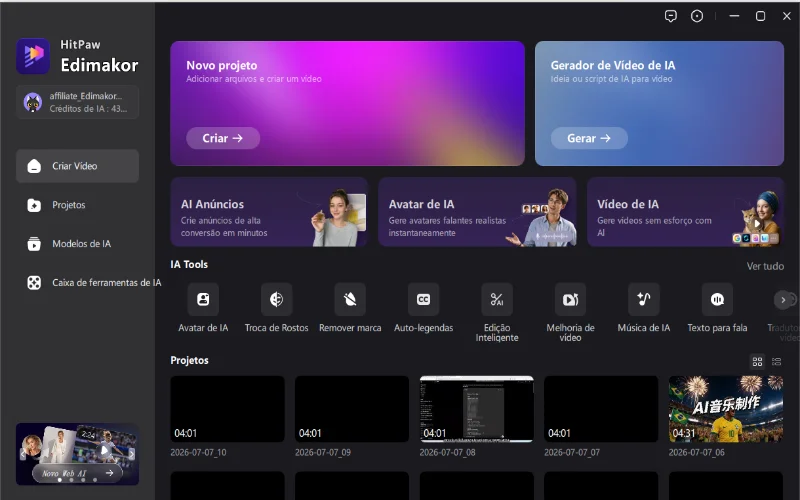Click the Novo Web AI promo button
Image resolution: width=800 pixels, height=500 pixels.
(x=78, y=473)
